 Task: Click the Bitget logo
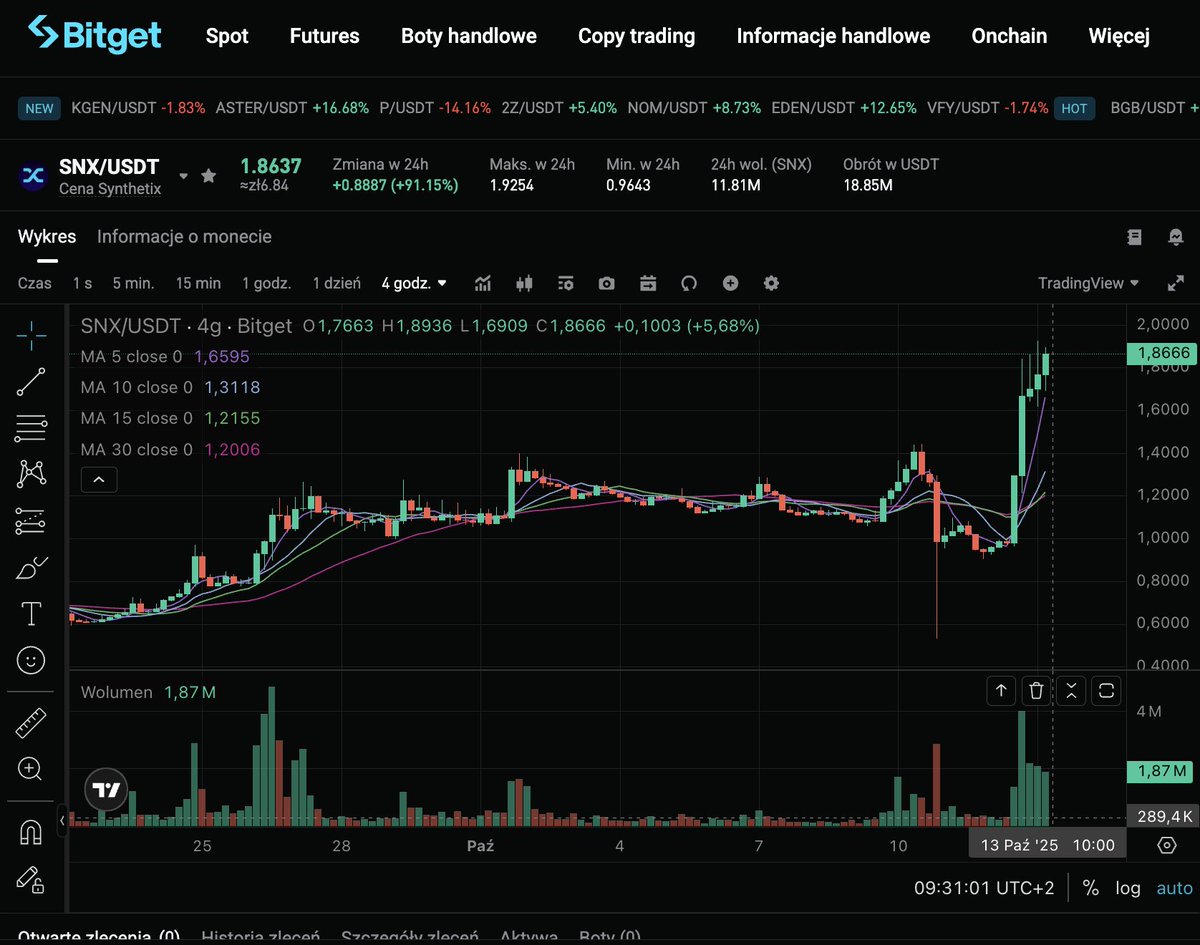tap(95, 35)
